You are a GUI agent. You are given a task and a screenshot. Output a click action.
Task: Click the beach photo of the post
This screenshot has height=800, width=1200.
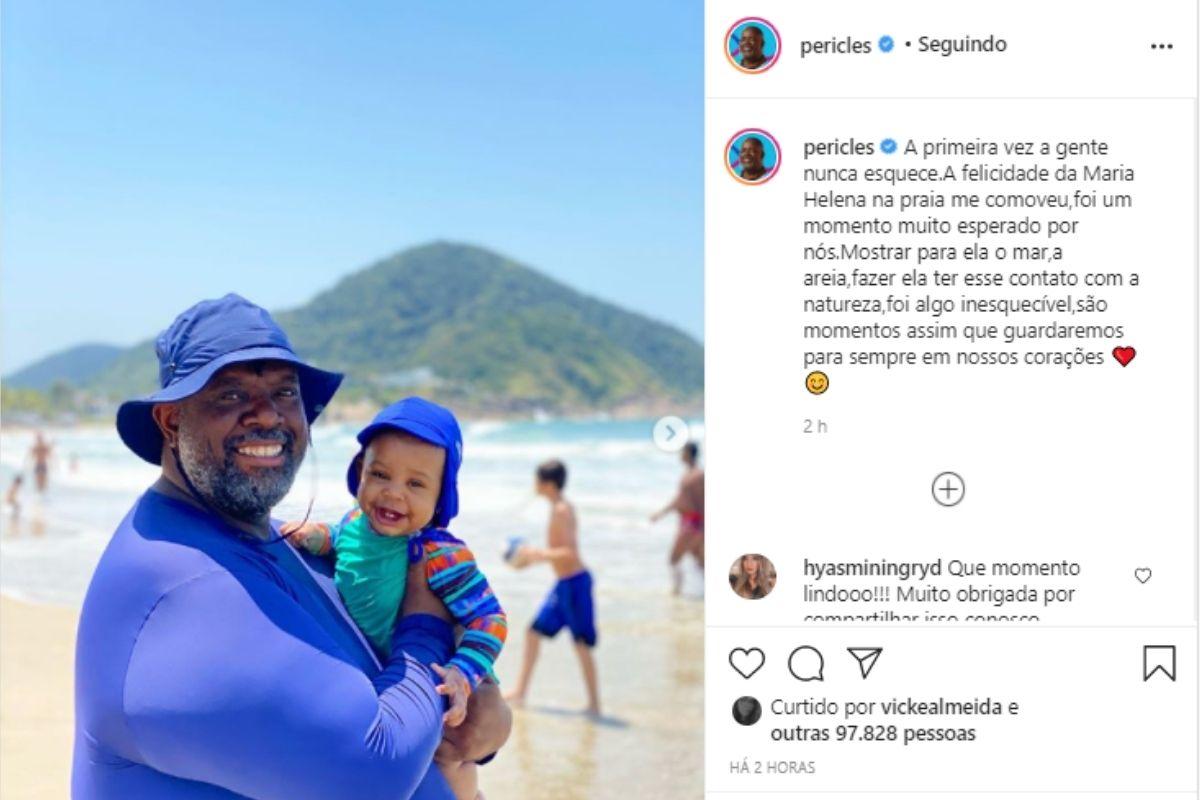click(x=352, y=400)
